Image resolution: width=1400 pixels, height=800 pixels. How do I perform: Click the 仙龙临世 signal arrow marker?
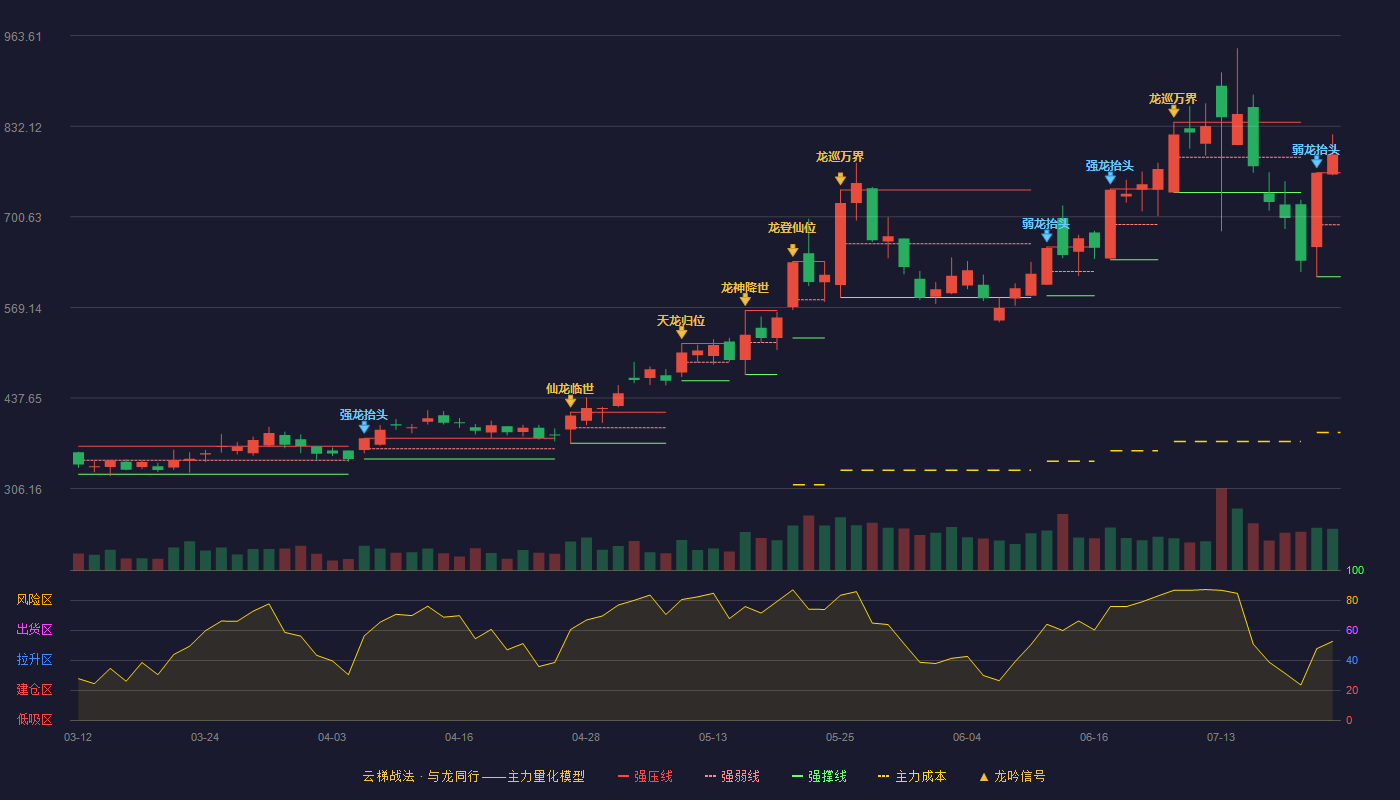[x=570, y=401]
